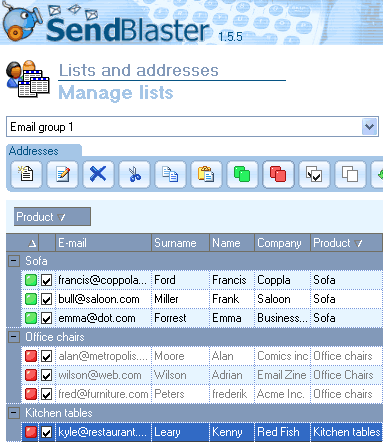The image size is (383, 442).
Task: Click the Product grouping chip above table
Action: 52,217
